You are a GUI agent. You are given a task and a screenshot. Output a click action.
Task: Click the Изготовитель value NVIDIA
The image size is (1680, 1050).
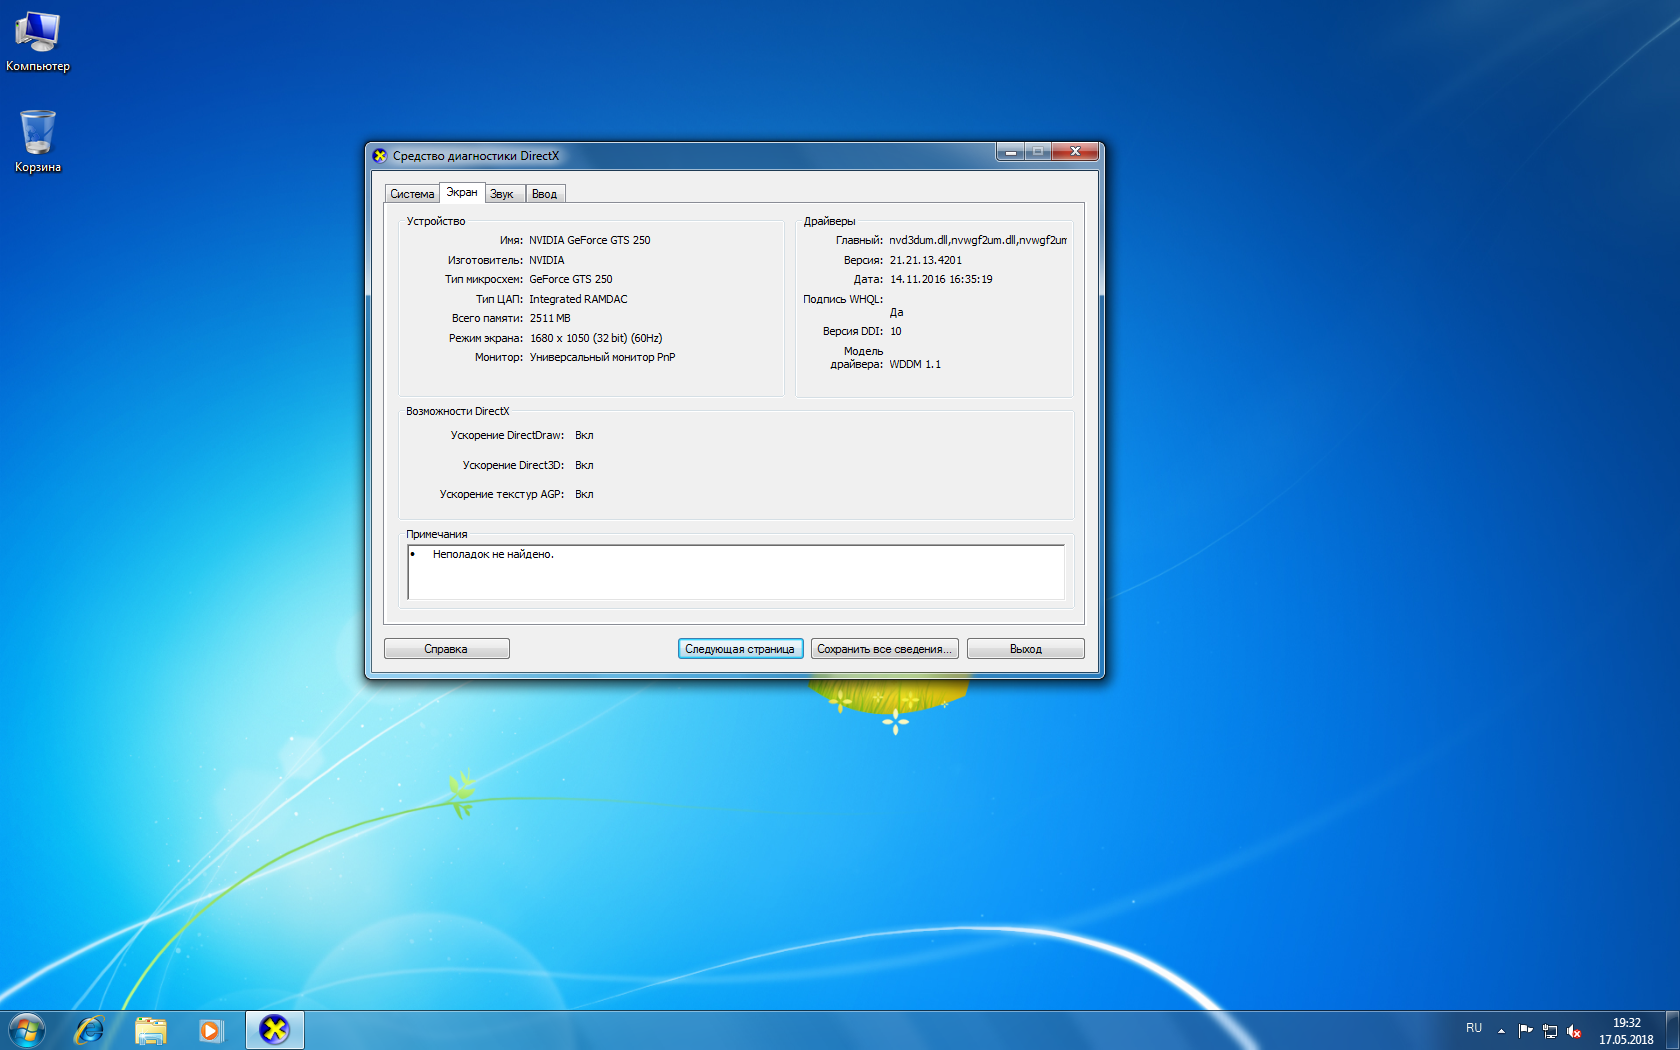(547, 260)
